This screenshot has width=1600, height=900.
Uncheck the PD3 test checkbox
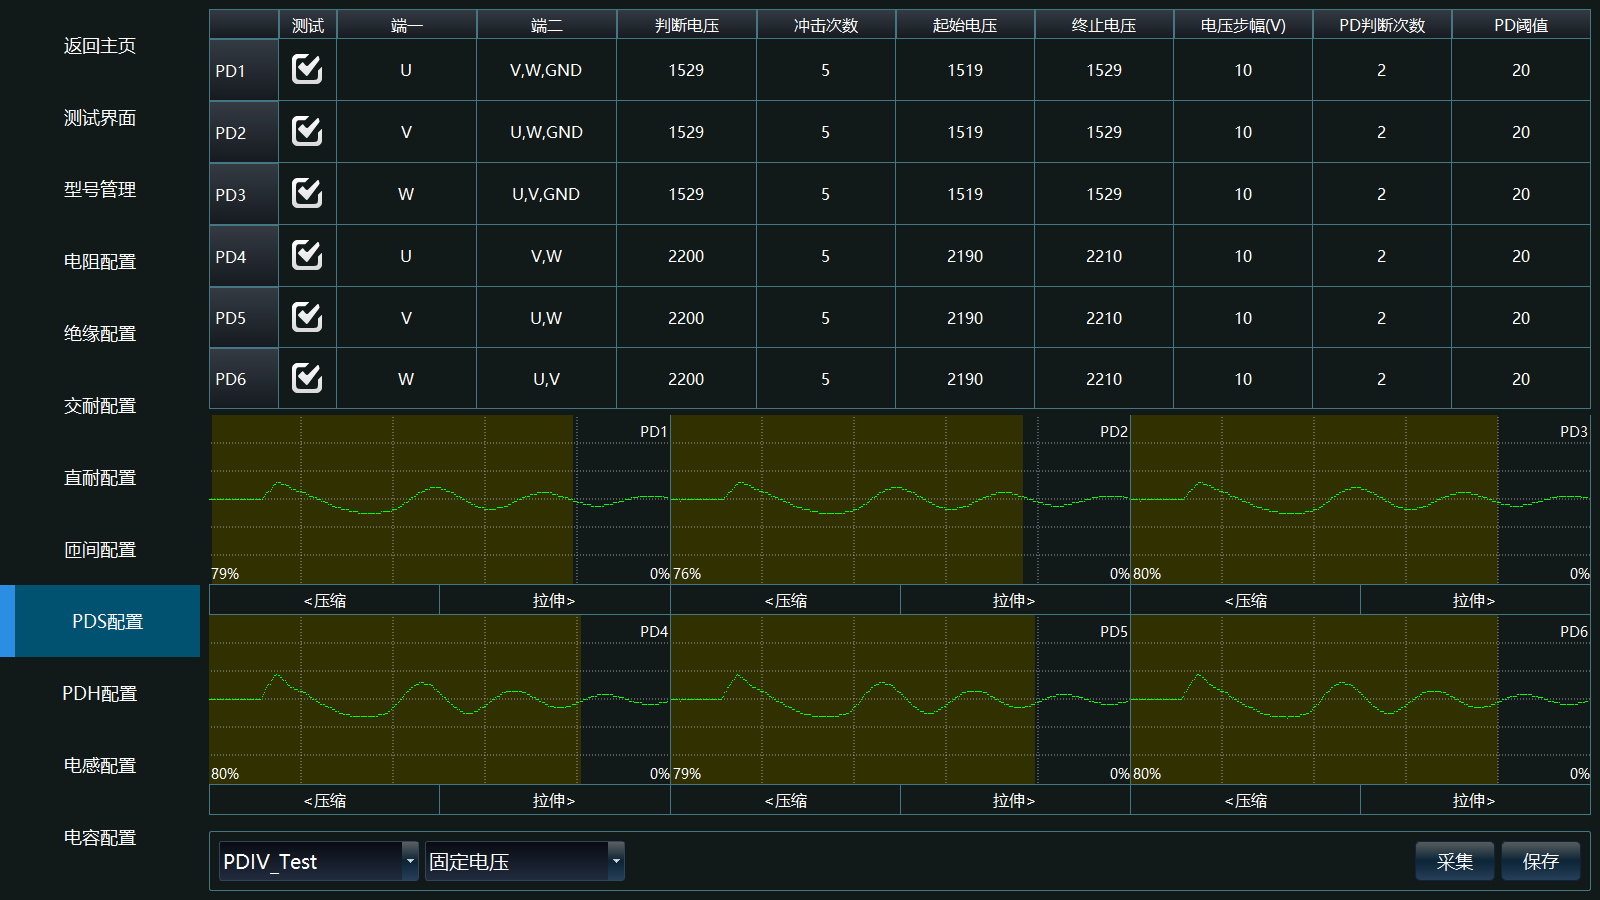pos(307,193)
